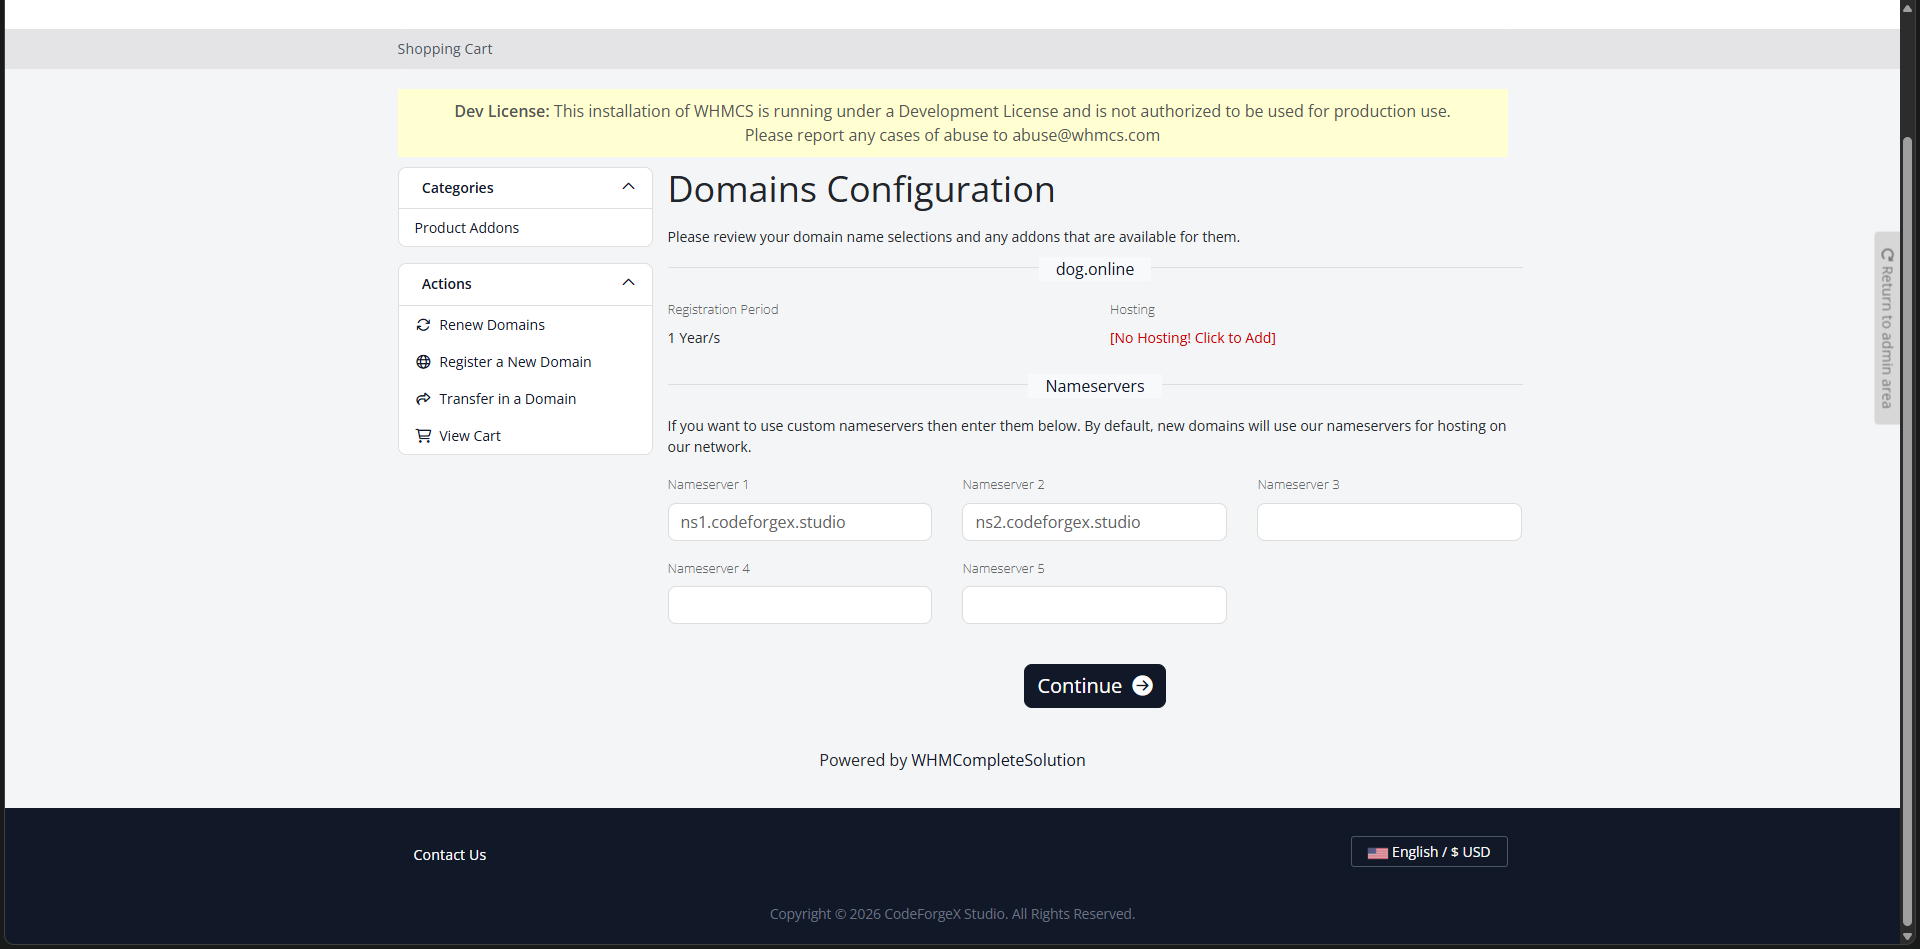Open the Contact Us footer link
Screen dimensions: 1920x949
click(449, 855)
